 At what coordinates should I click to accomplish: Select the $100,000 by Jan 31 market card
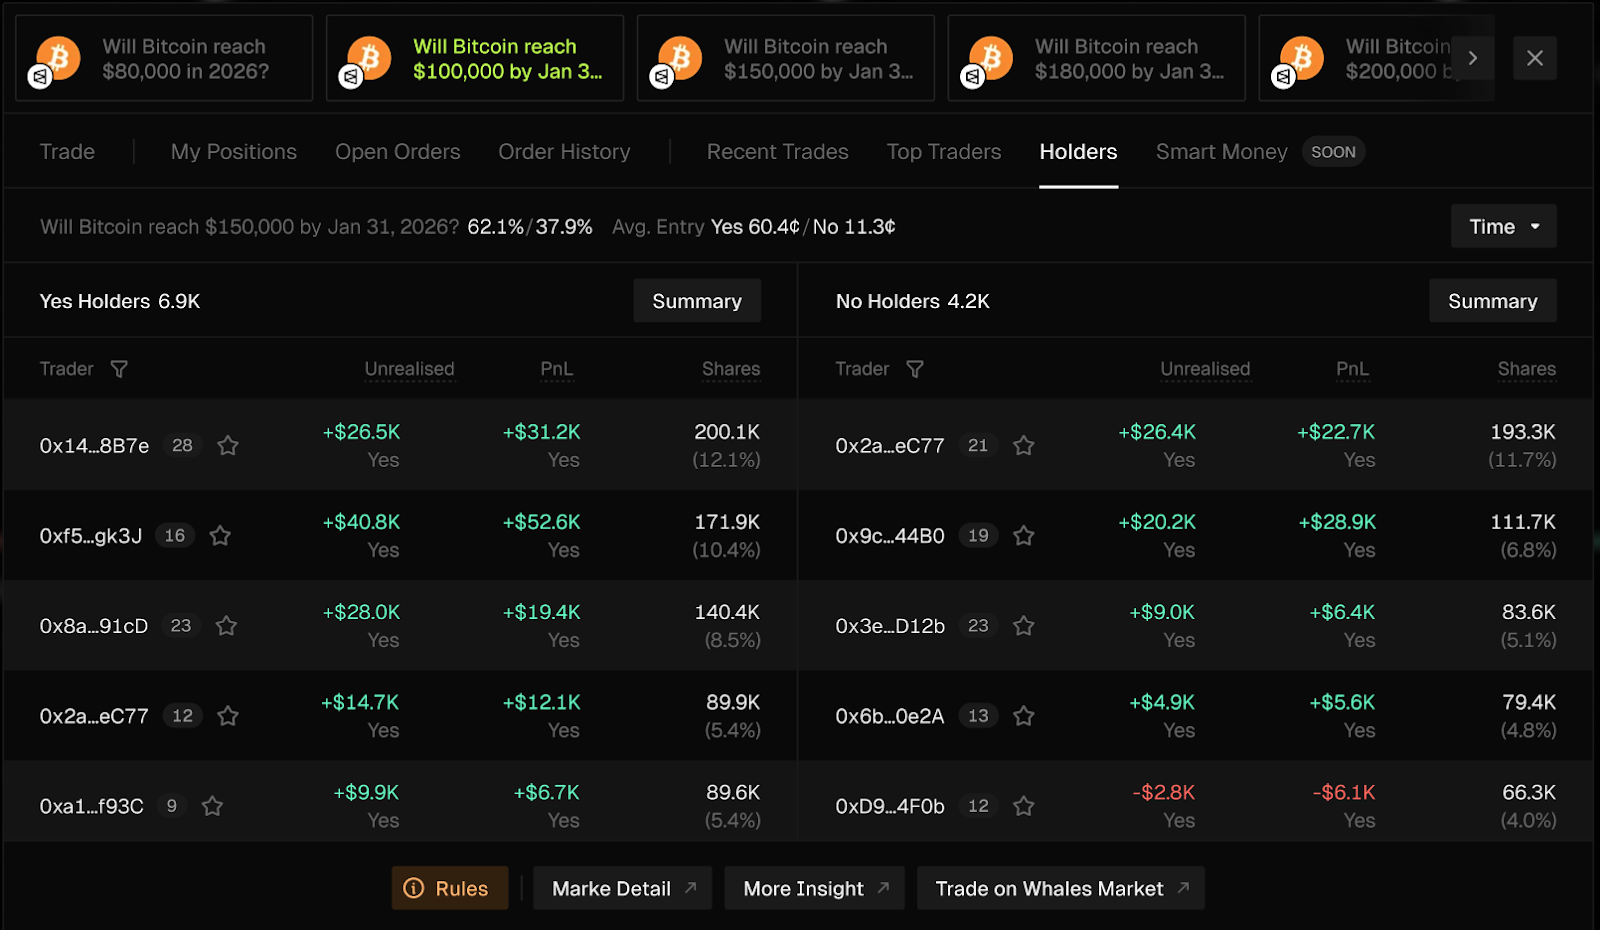(475, 58)
